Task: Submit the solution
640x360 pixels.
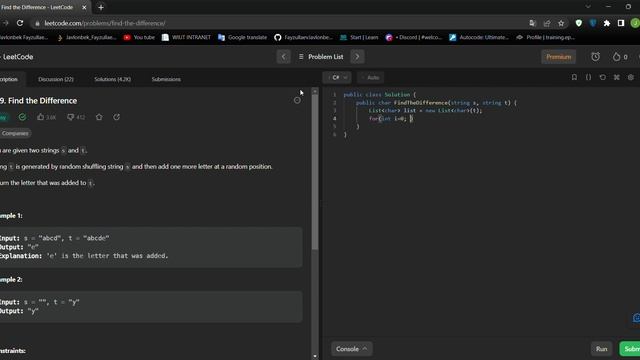Action: [630, 349]
